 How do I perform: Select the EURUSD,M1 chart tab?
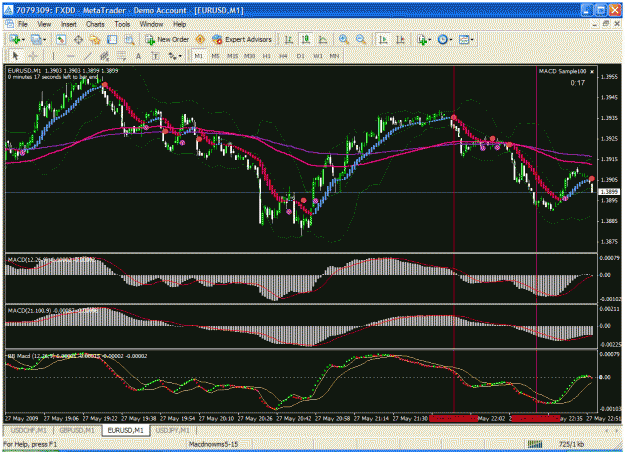126,430
